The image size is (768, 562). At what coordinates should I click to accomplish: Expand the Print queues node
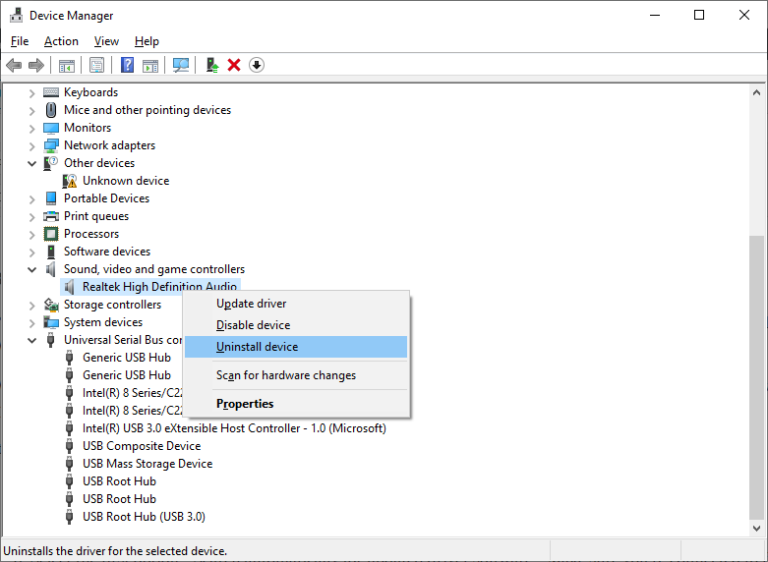(x=32, y=217)
